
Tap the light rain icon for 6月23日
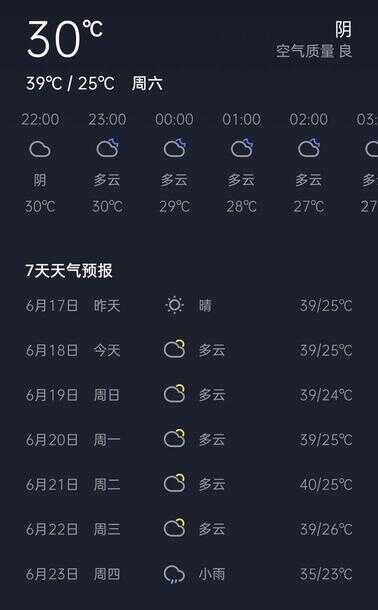[x=174, y=574]
